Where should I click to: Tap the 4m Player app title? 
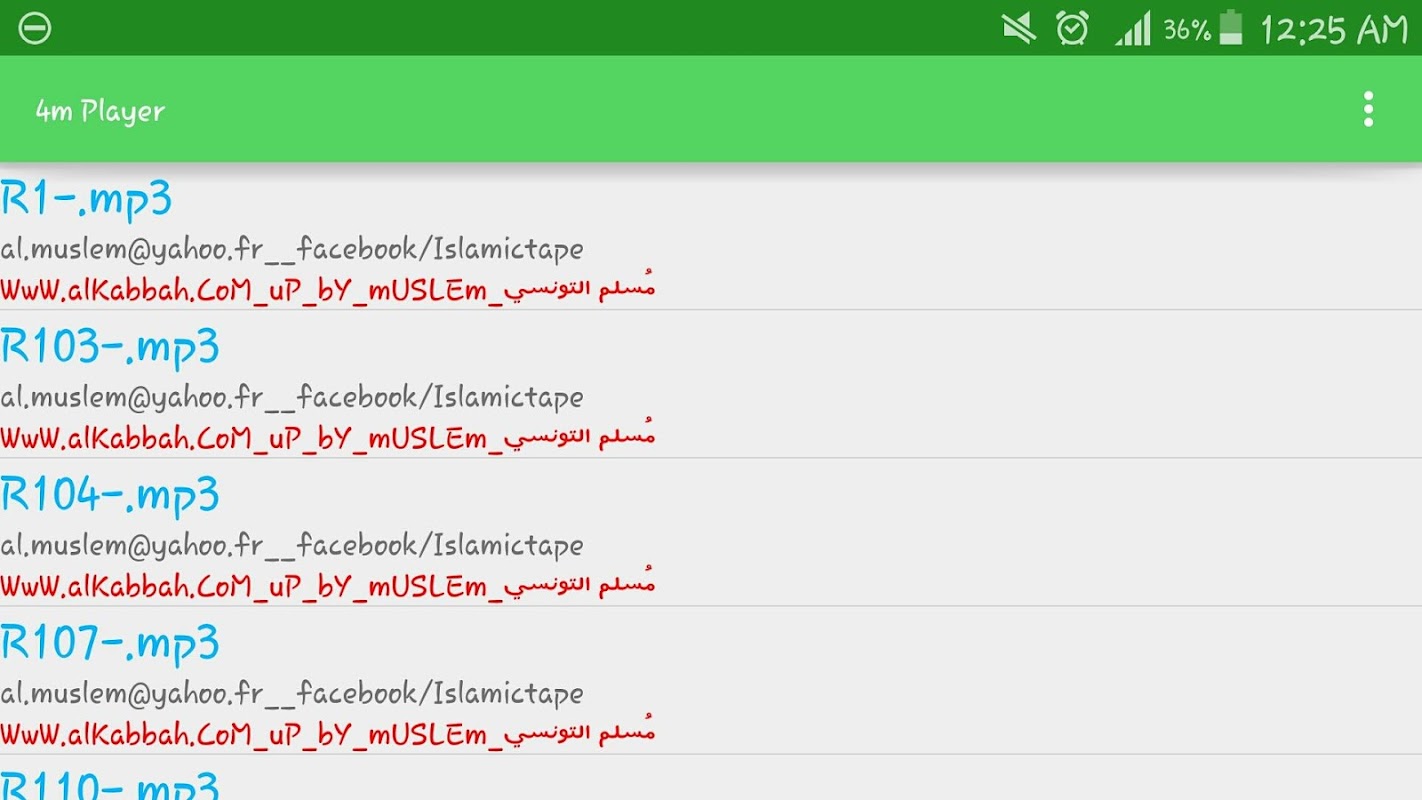pyautogui.click(x=100, y=110)
